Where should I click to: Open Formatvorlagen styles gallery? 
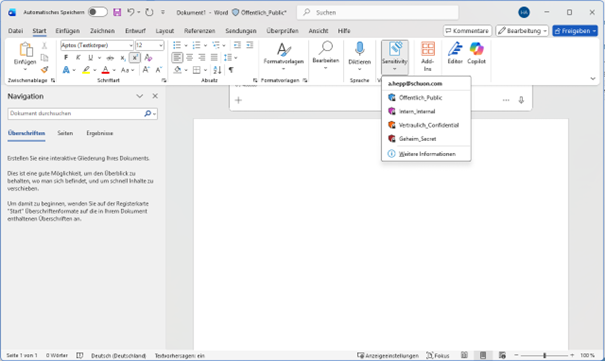click(284, 56)
